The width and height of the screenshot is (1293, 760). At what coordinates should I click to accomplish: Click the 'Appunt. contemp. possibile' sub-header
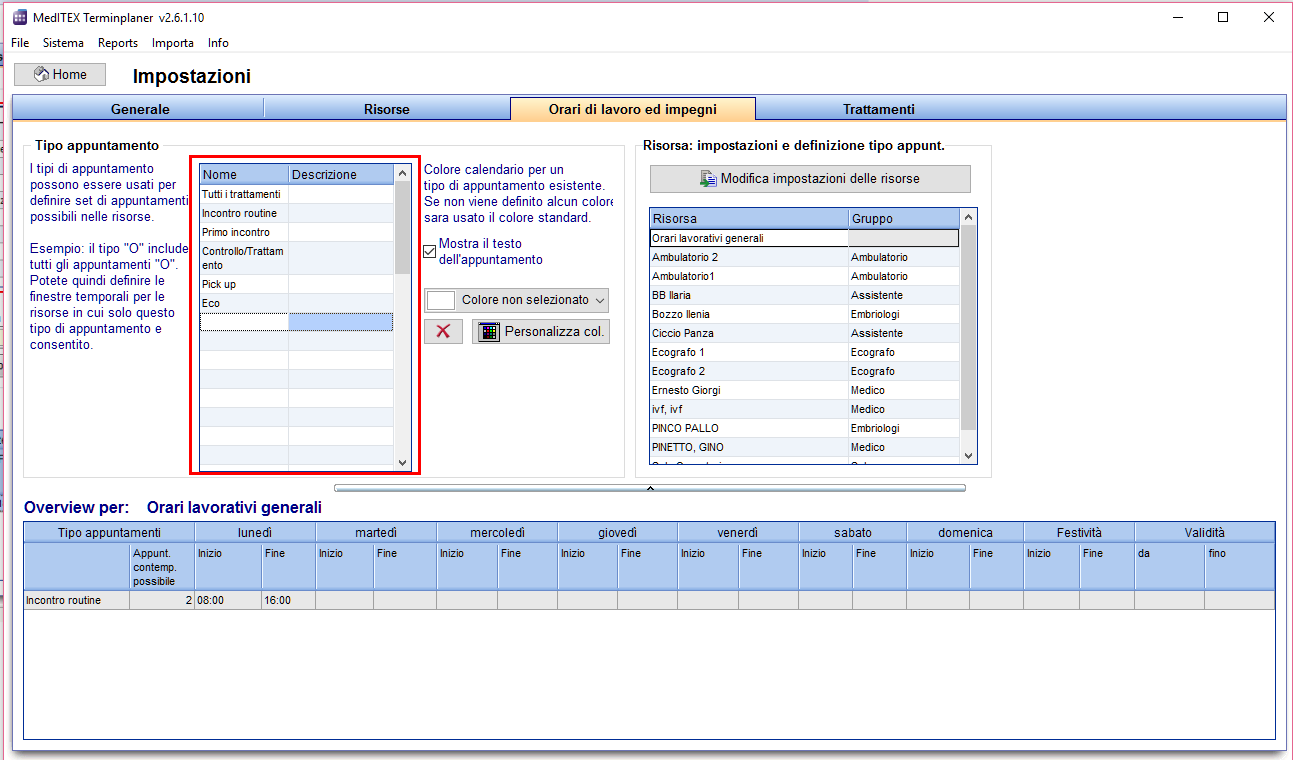(x=162, y=567)
